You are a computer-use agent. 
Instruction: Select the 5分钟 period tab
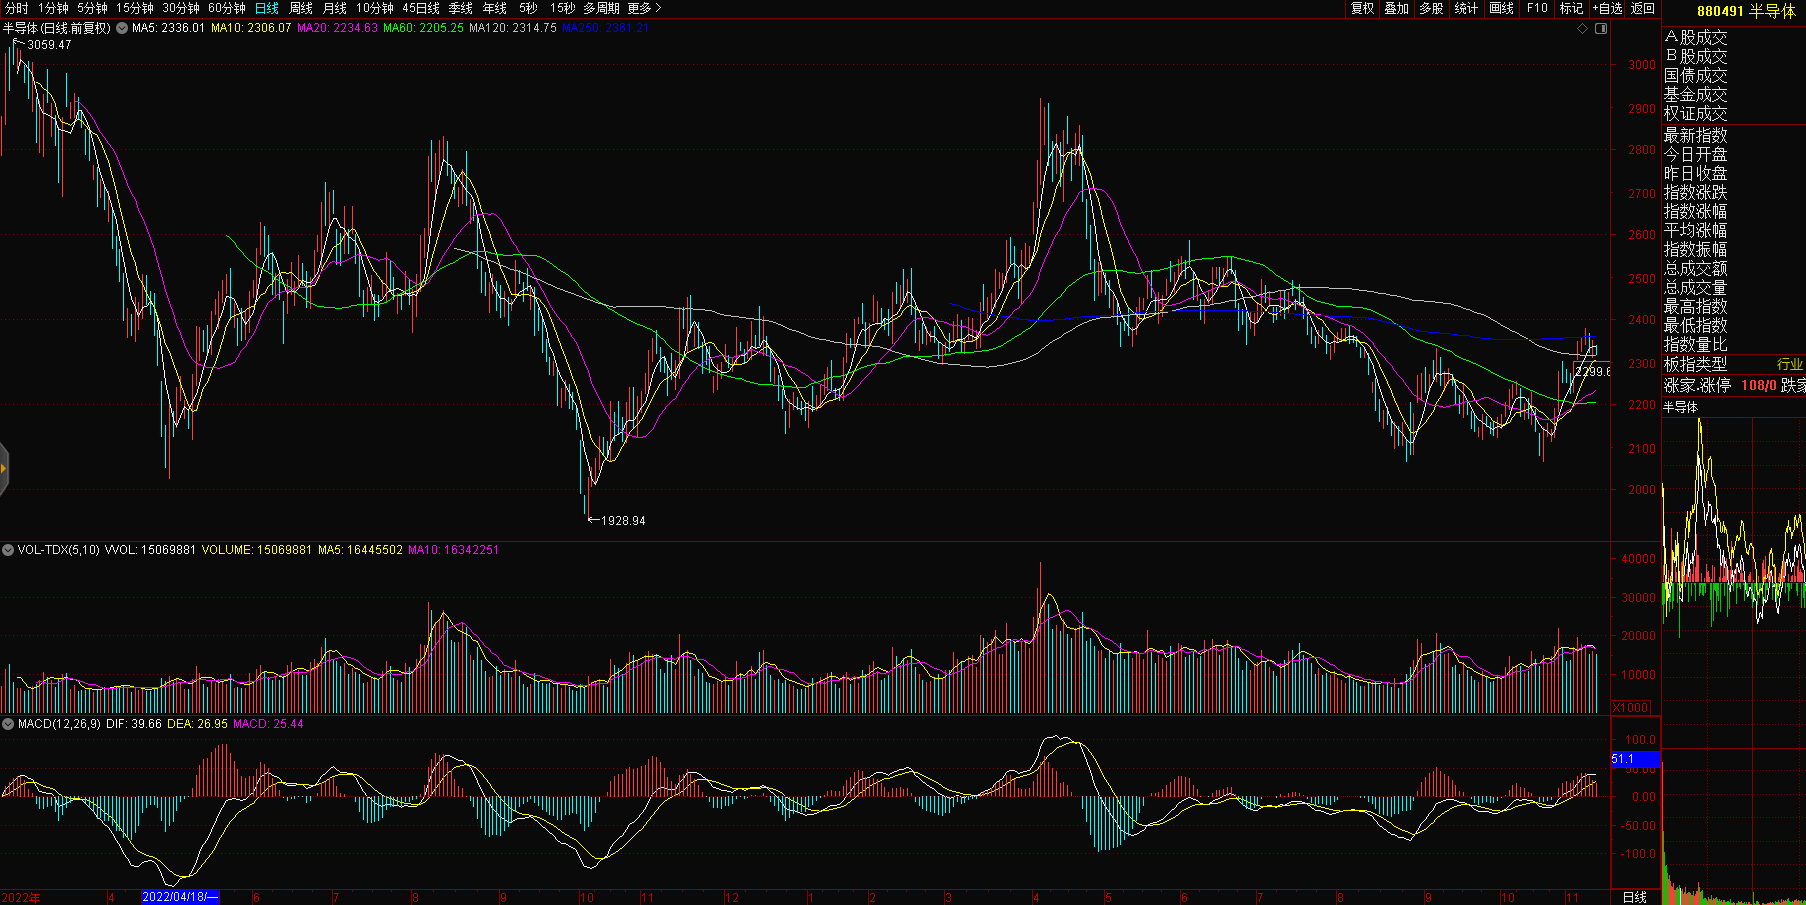93,8
